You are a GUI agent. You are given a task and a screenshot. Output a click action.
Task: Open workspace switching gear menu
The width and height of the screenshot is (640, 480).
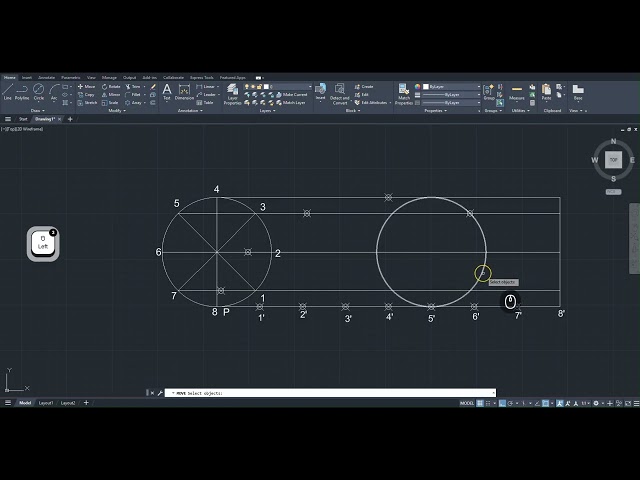[596, 403]
